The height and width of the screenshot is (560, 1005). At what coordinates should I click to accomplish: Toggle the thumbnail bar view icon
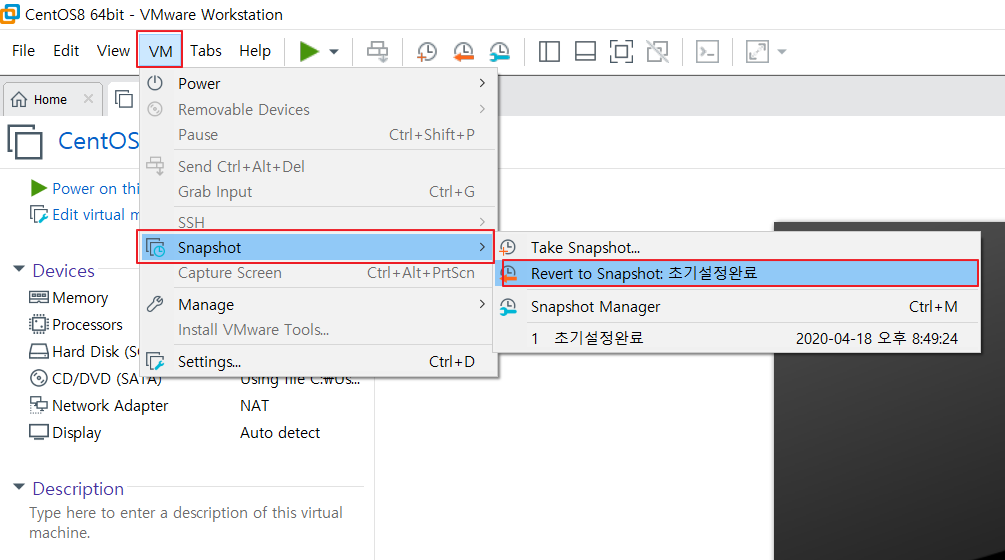[585, 51]
